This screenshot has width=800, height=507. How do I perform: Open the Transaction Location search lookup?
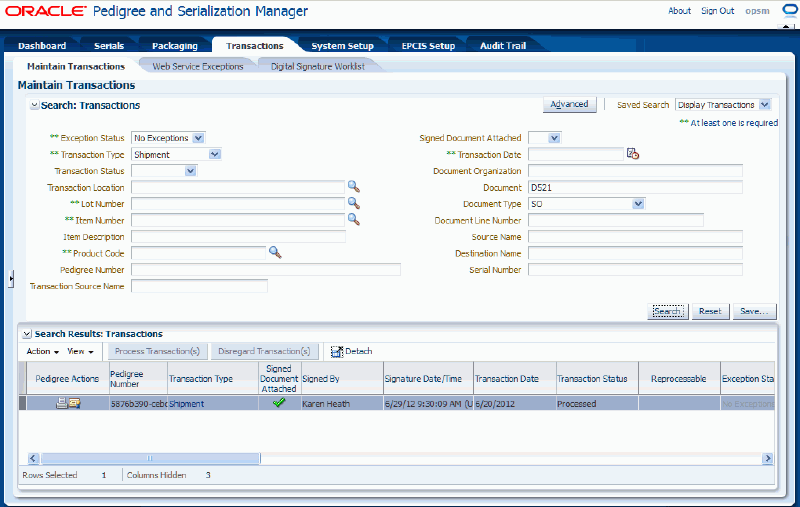(x=354, y=187)
